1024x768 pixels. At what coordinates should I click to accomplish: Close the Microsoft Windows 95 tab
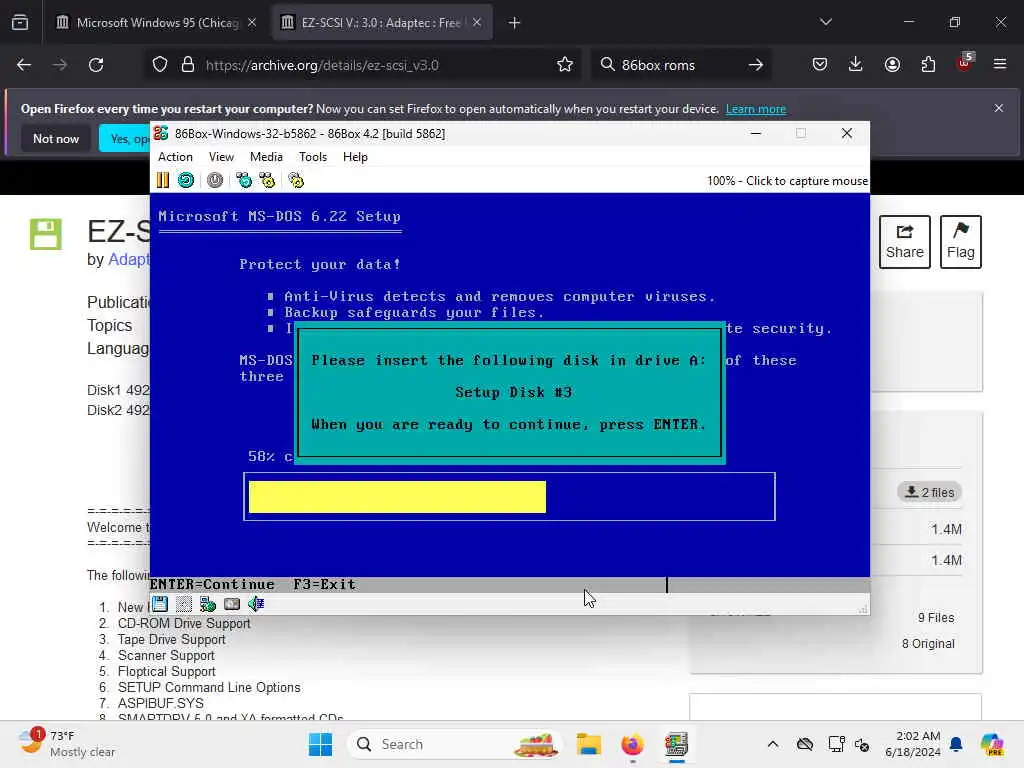pos(252,23)
